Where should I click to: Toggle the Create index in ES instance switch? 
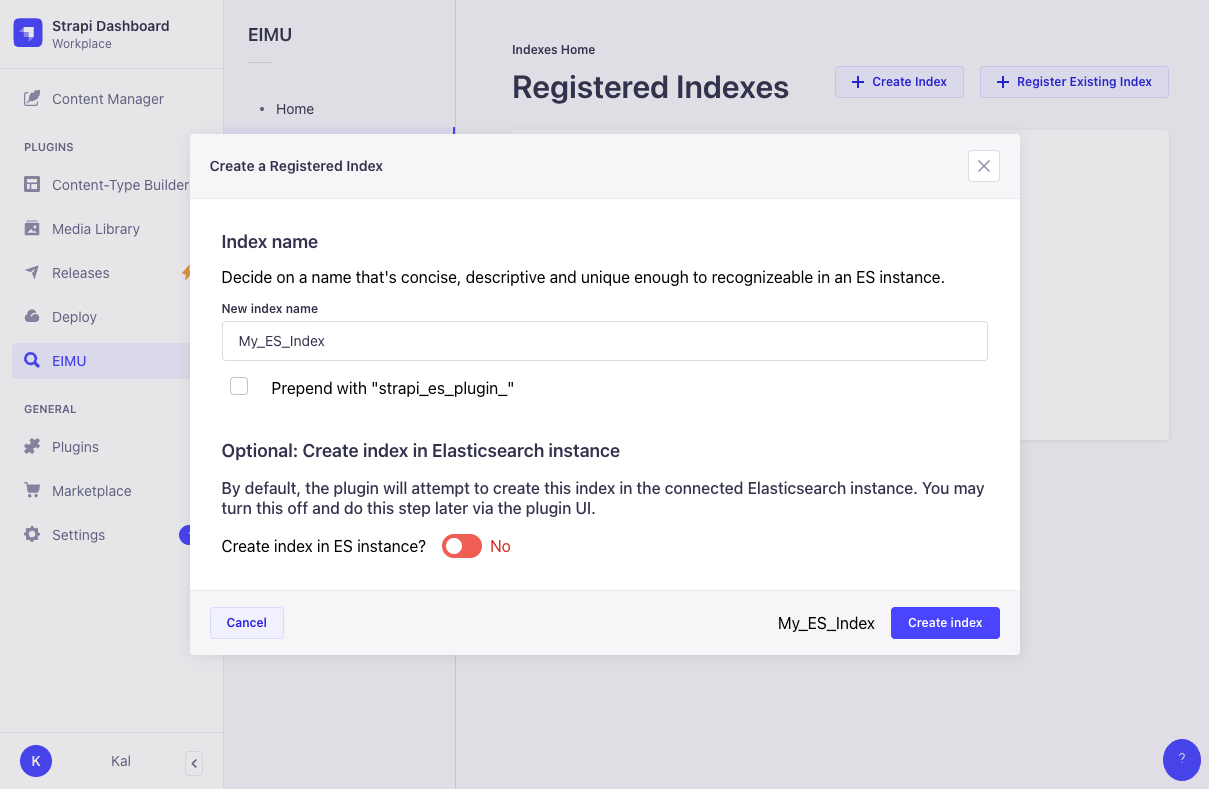point(462,546)
